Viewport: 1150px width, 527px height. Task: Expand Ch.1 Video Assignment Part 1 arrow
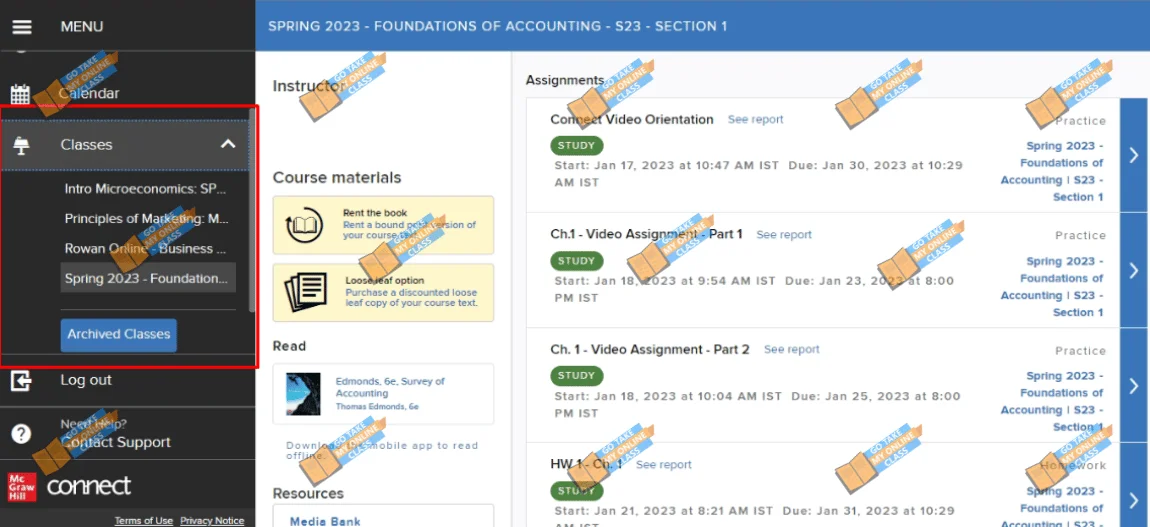pyautogui.click(x=1133, y=270)
